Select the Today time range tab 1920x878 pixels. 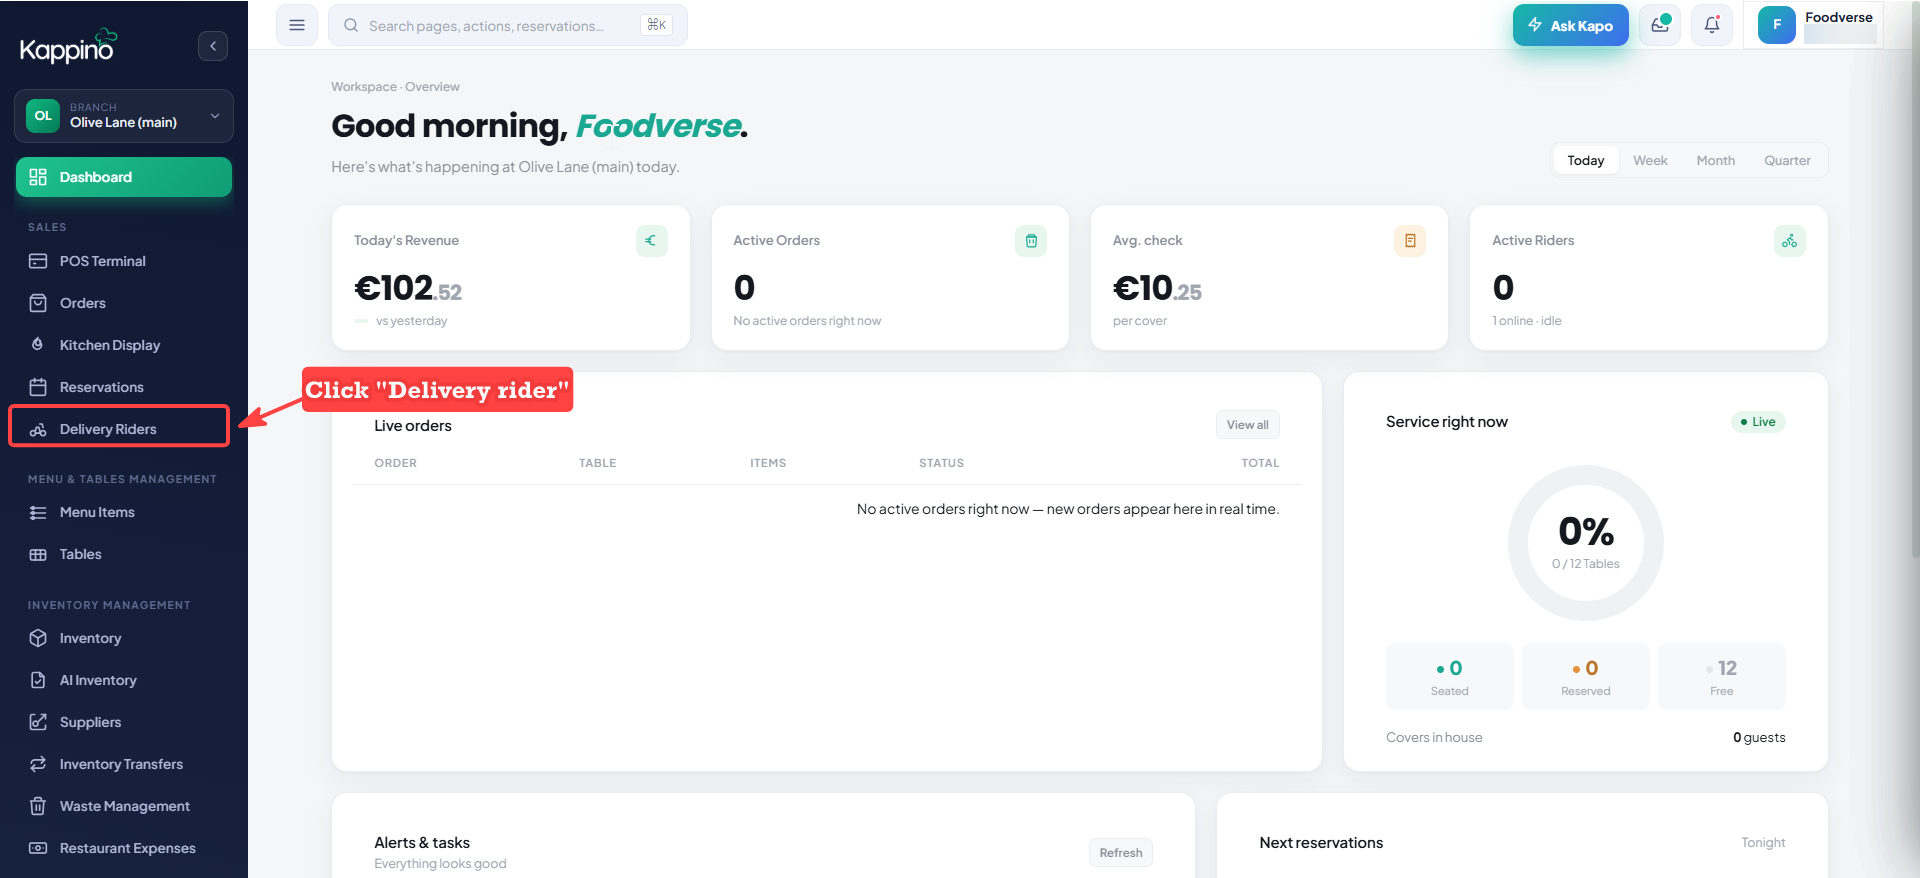coord(1585,160)
